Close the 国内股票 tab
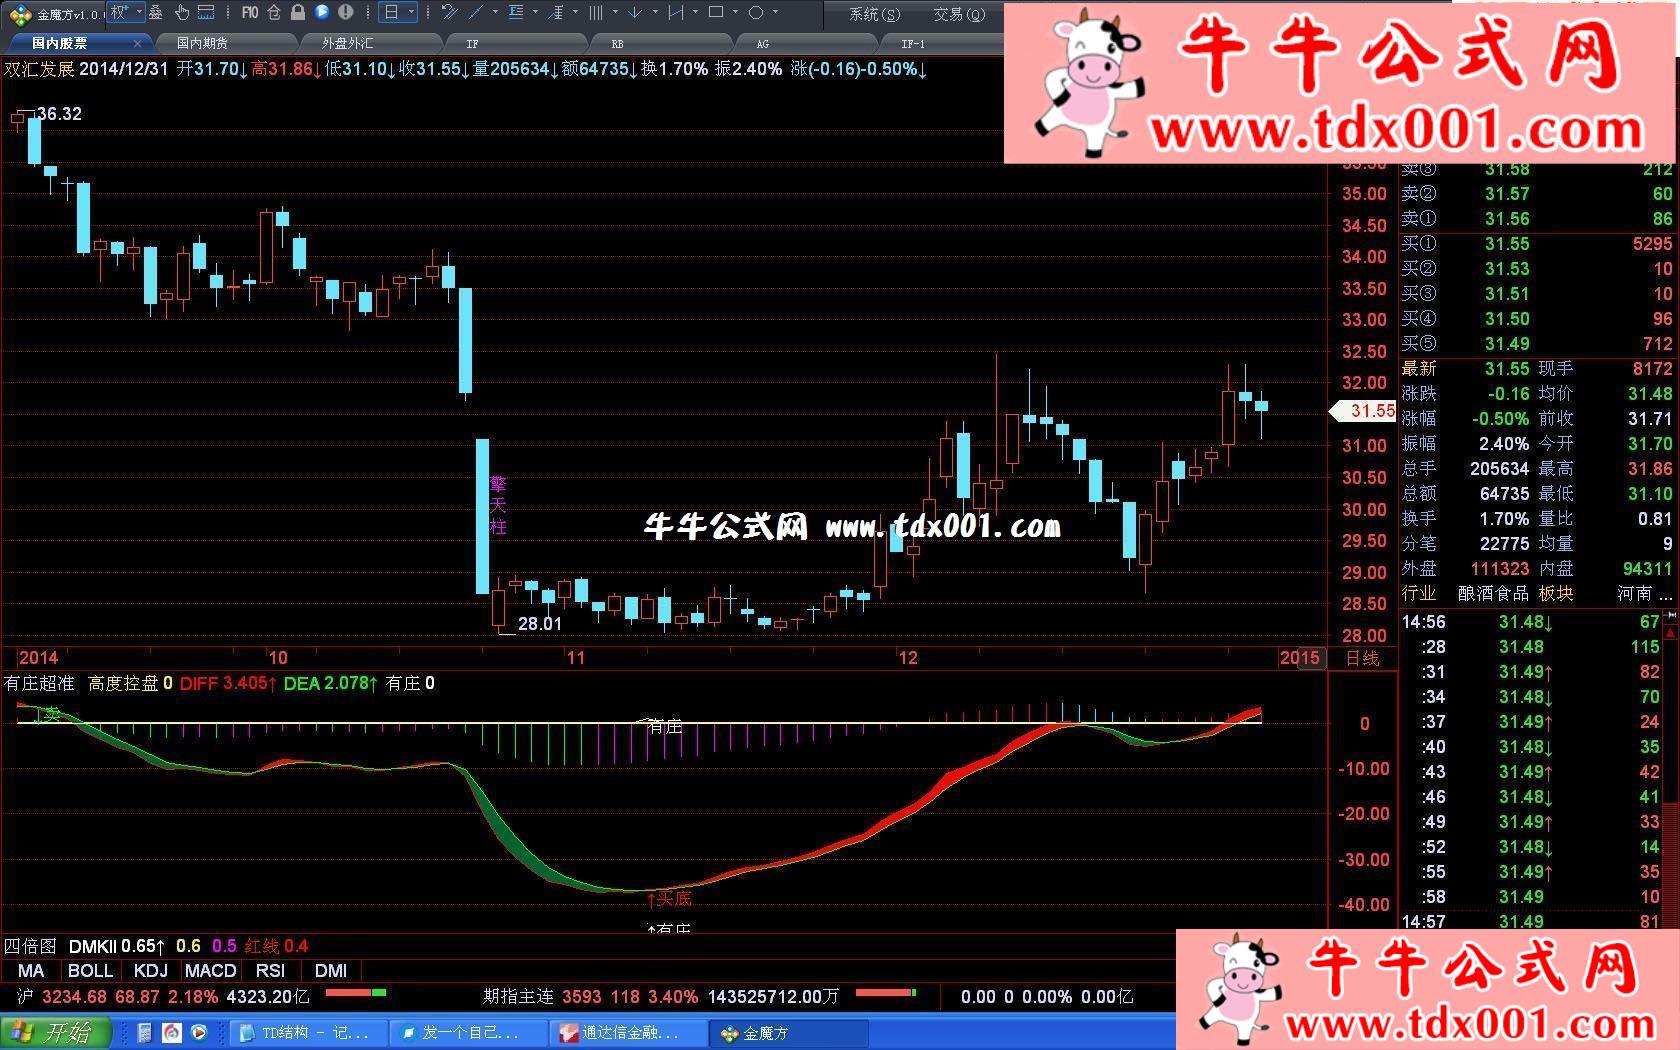The height and width of the screenshot is (1050, 1680). click(137, 43)
